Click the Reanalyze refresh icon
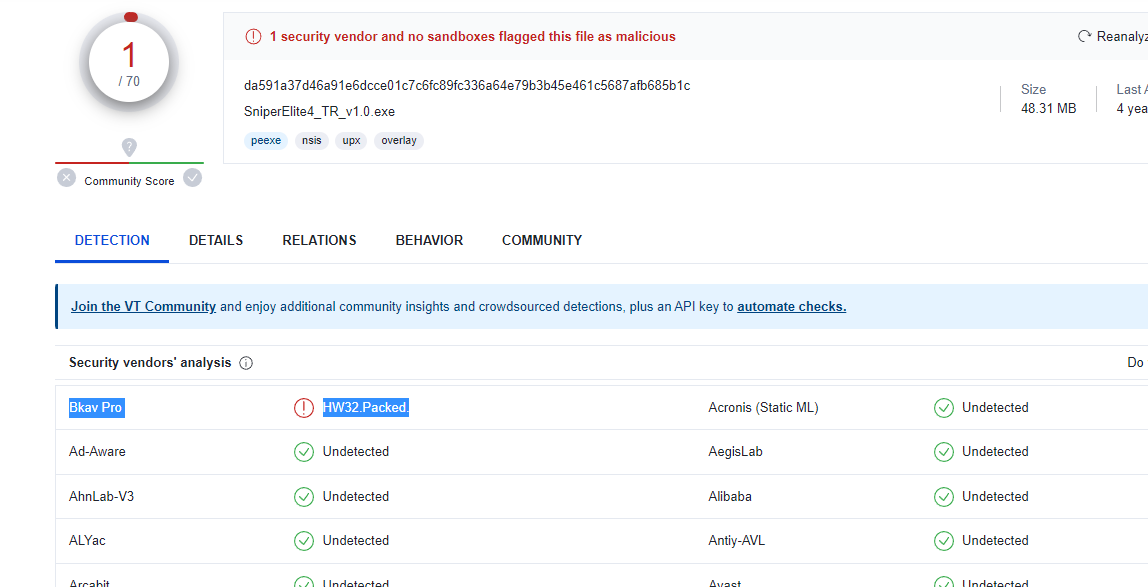 (1084, 37)
